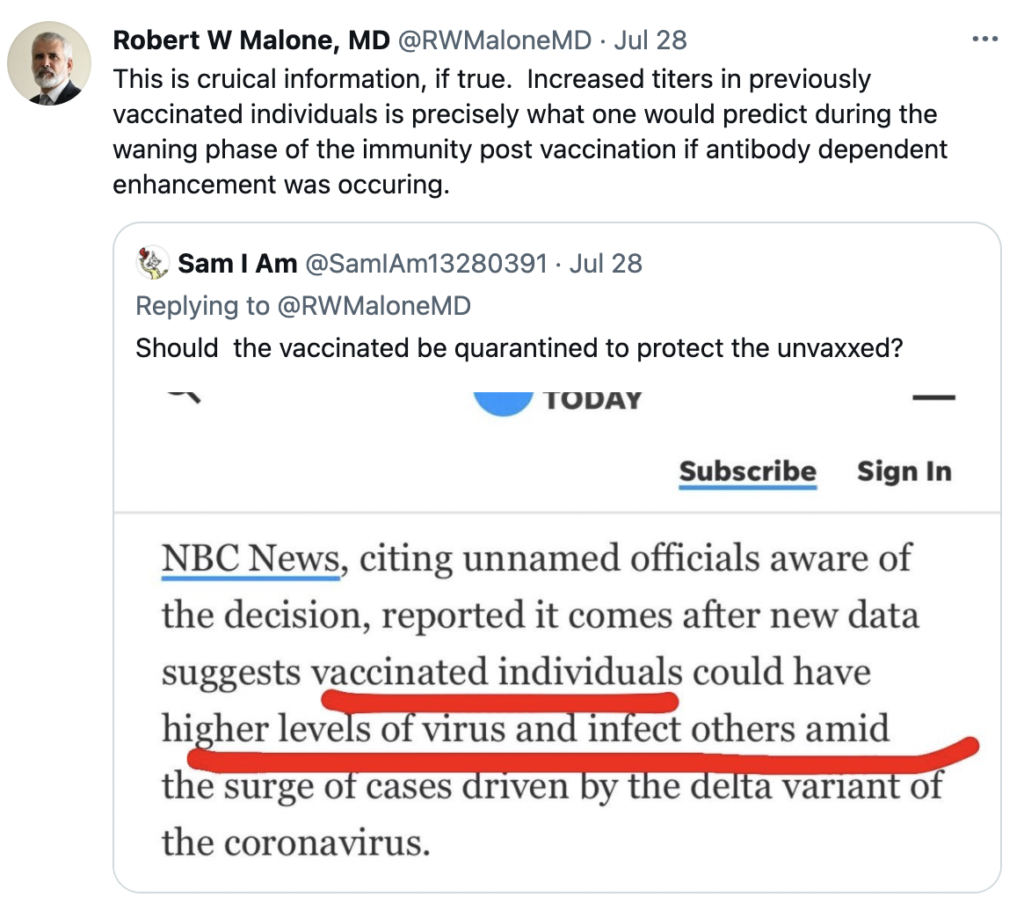
Task: Click the @RWMaloneMD handle in the tweet header
Action: pyautogui.click(x=494, y=40)
